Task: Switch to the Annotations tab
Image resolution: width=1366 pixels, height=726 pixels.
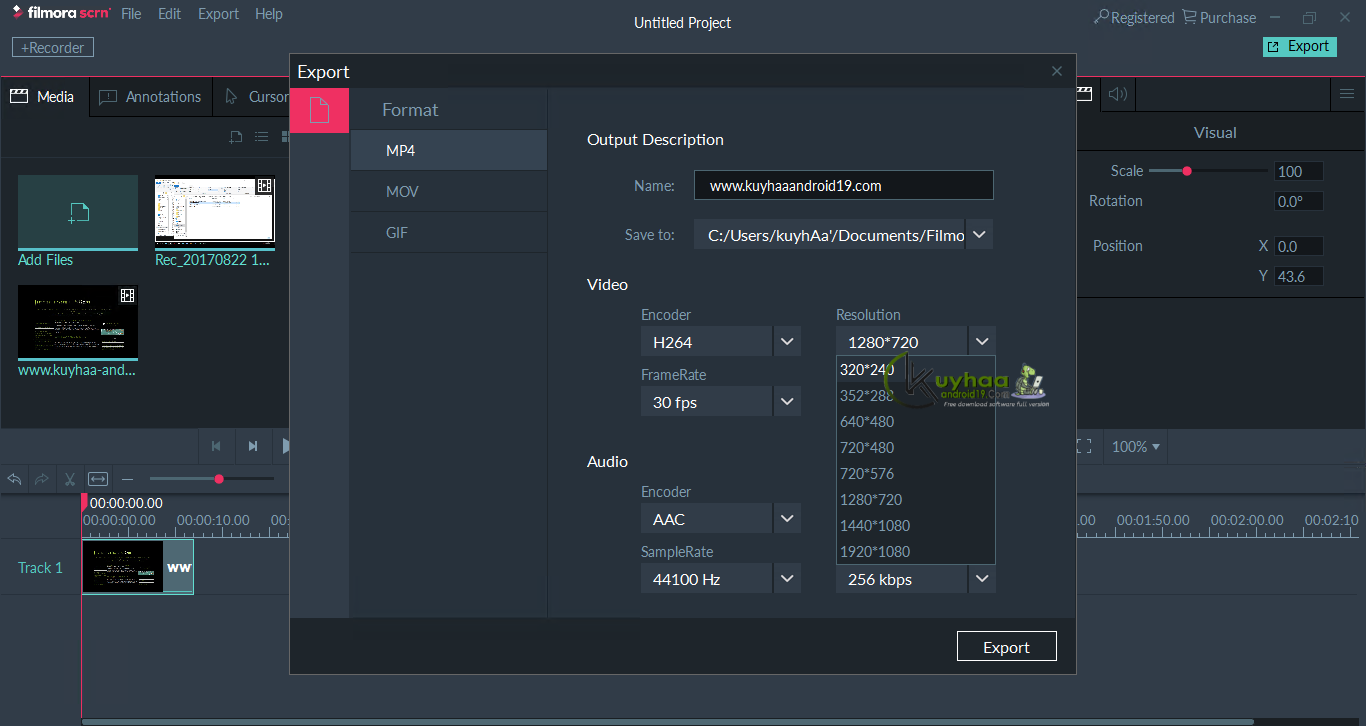Action: (151, 96)
